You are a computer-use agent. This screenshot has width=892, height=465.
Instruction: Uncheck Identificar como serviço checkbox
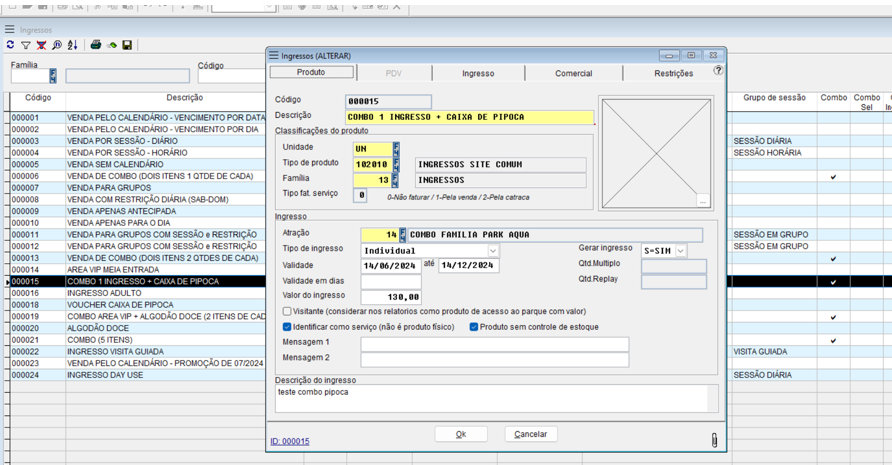pyautogui.click(x=287, y=327)
